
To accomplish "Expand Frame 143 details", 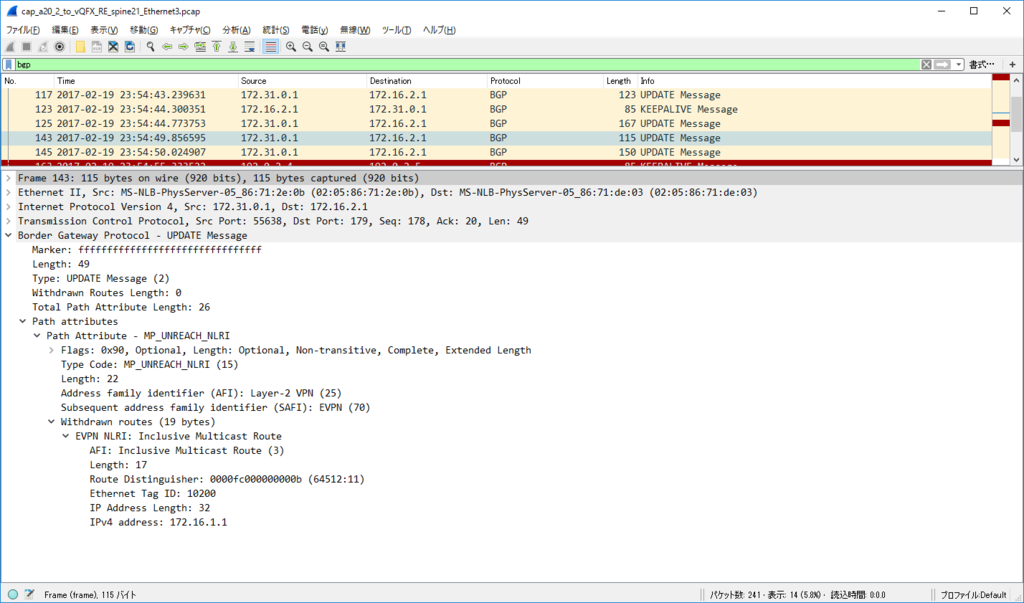I will click(8, 178).
